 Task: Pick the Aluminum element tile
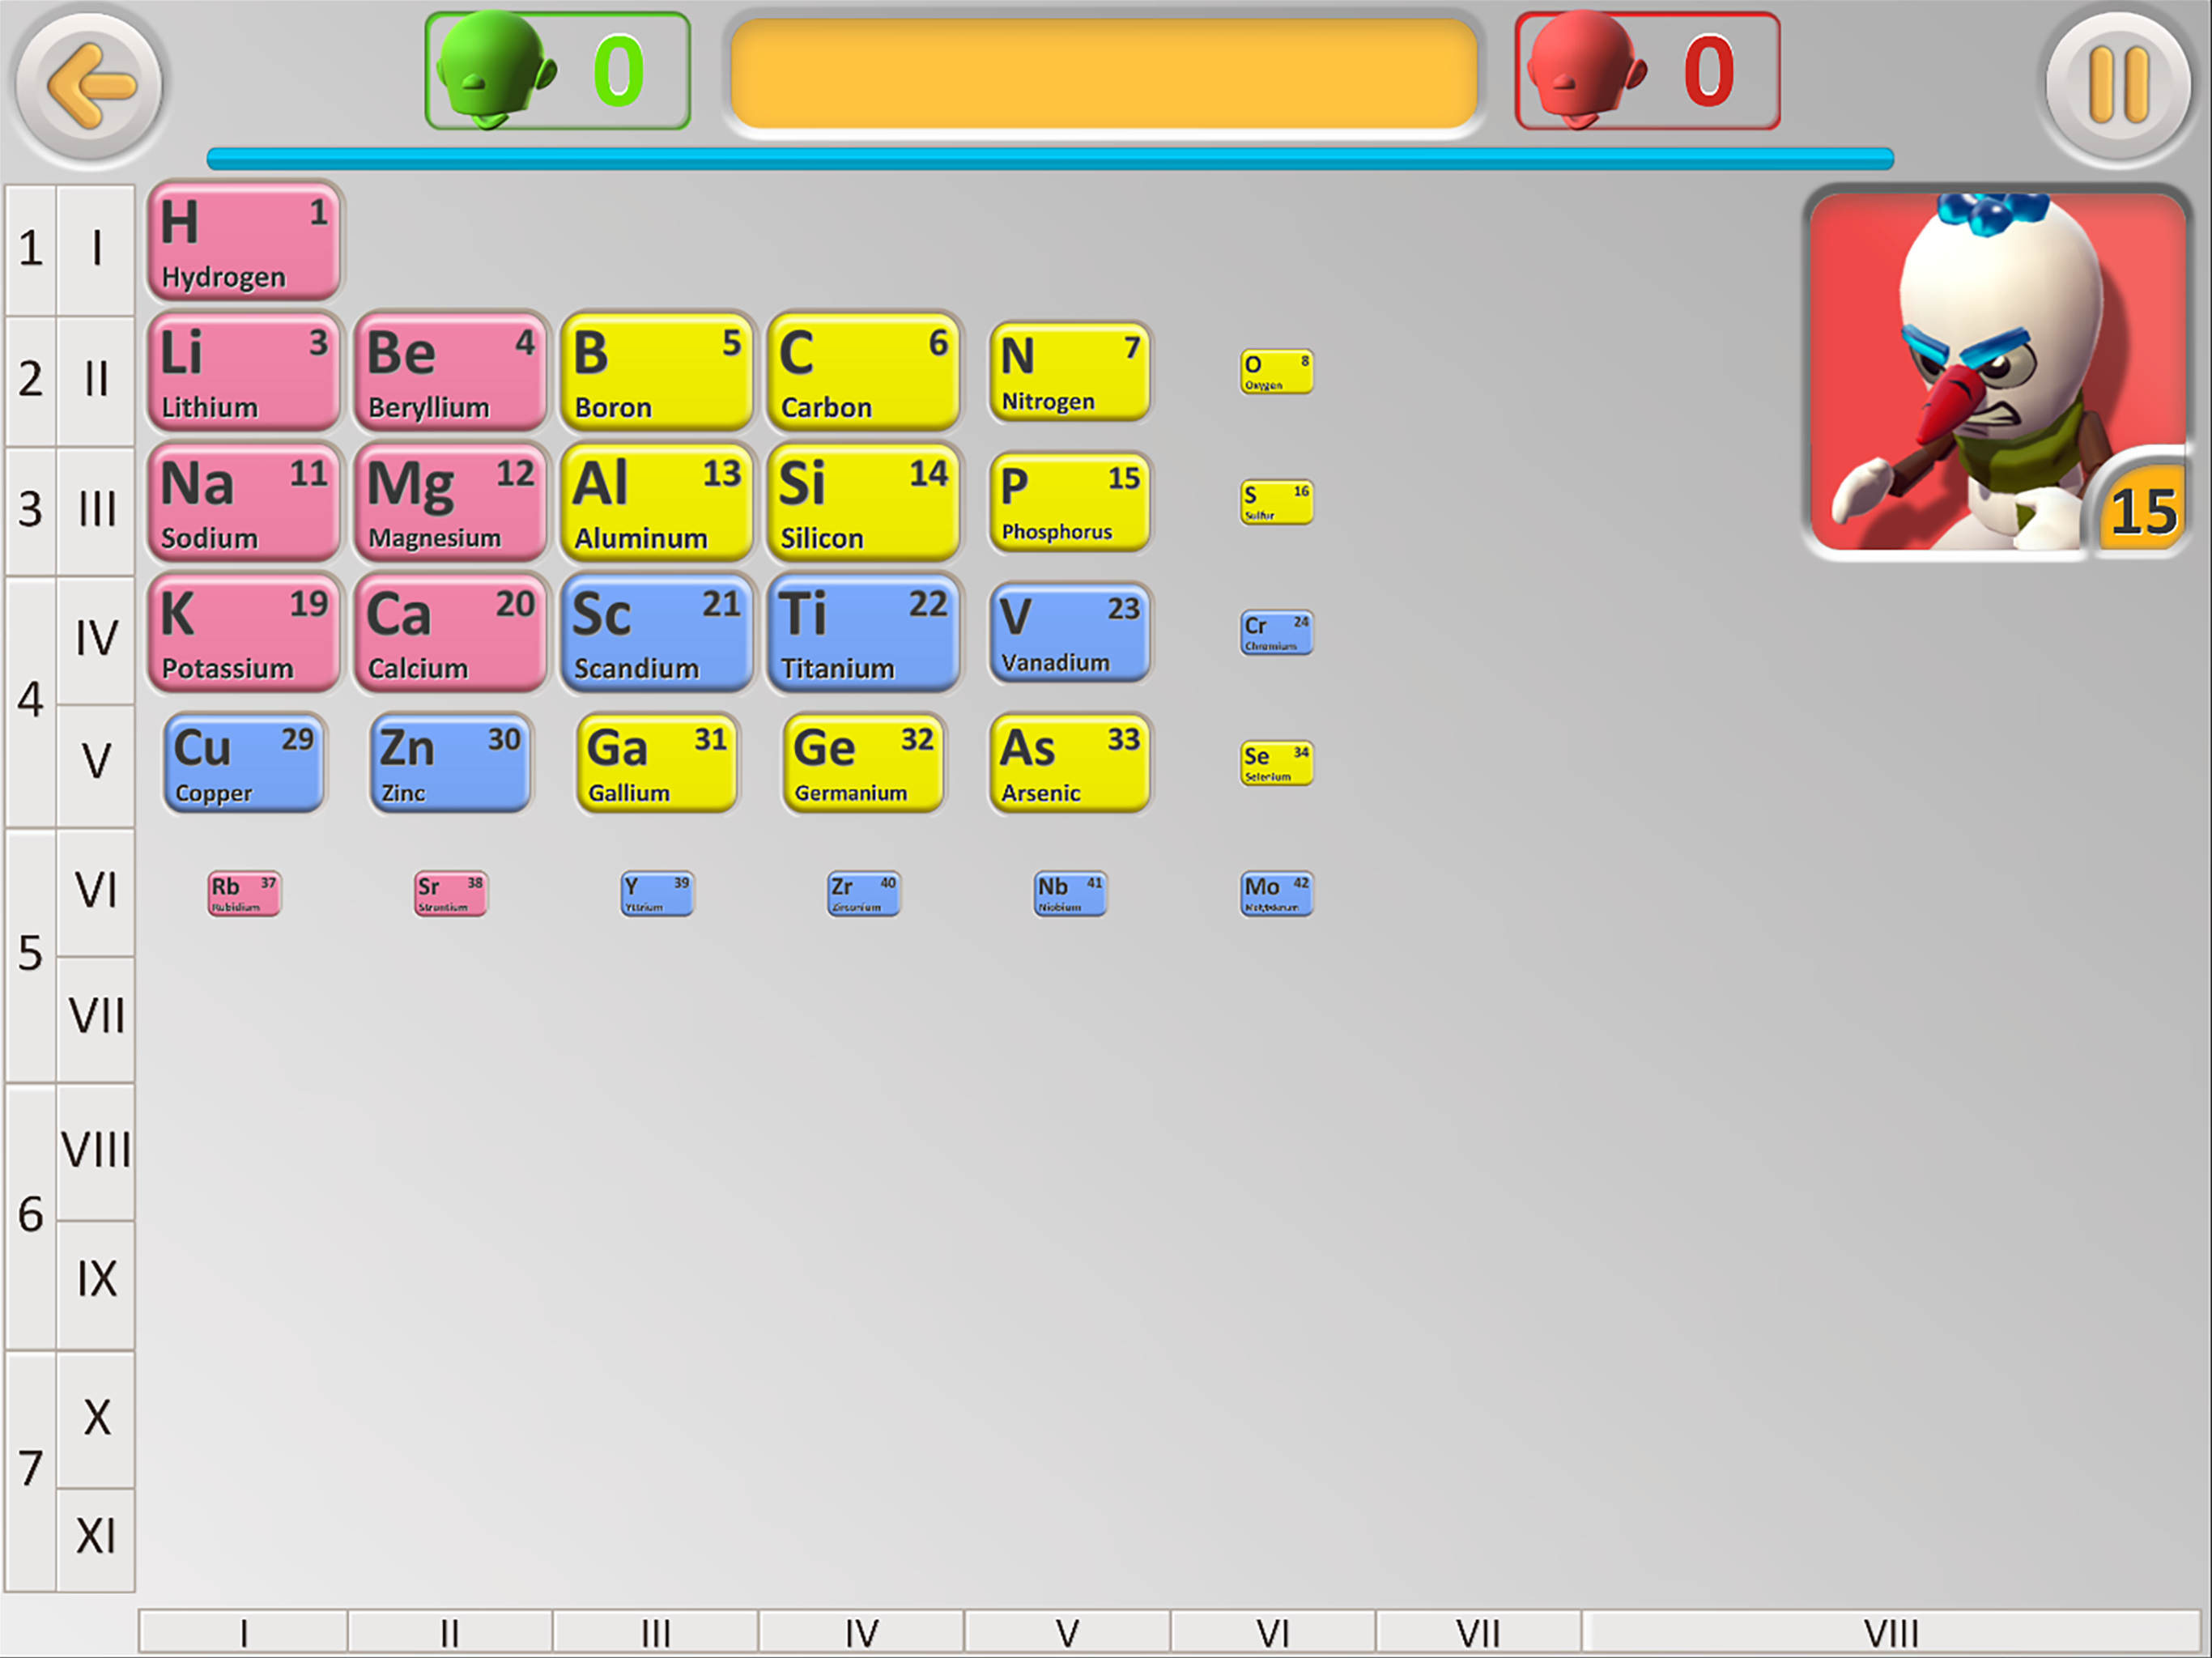pyautogui.click(x=657, y=502)
